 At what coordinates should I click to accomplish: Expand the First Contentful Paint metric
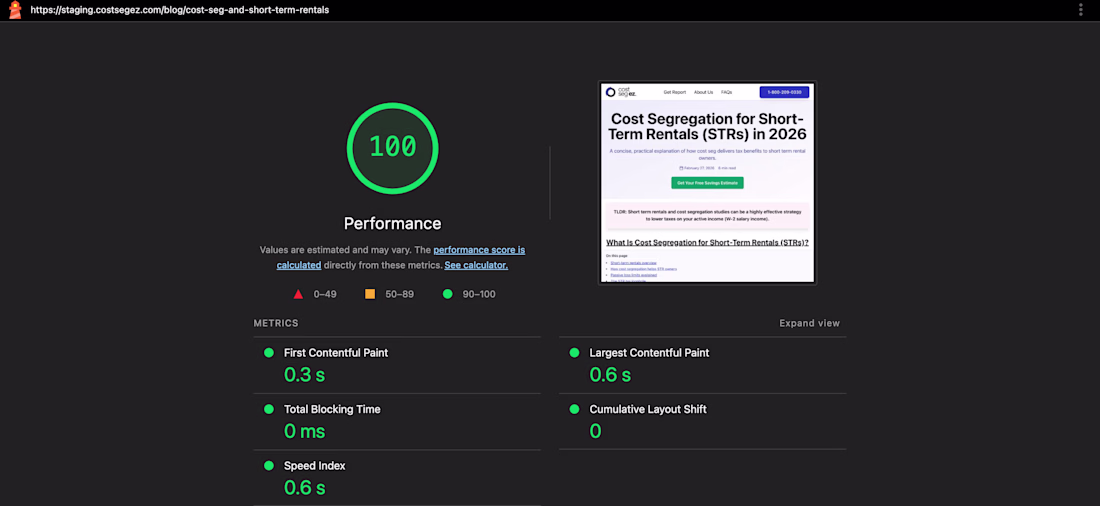coord(336,353)
